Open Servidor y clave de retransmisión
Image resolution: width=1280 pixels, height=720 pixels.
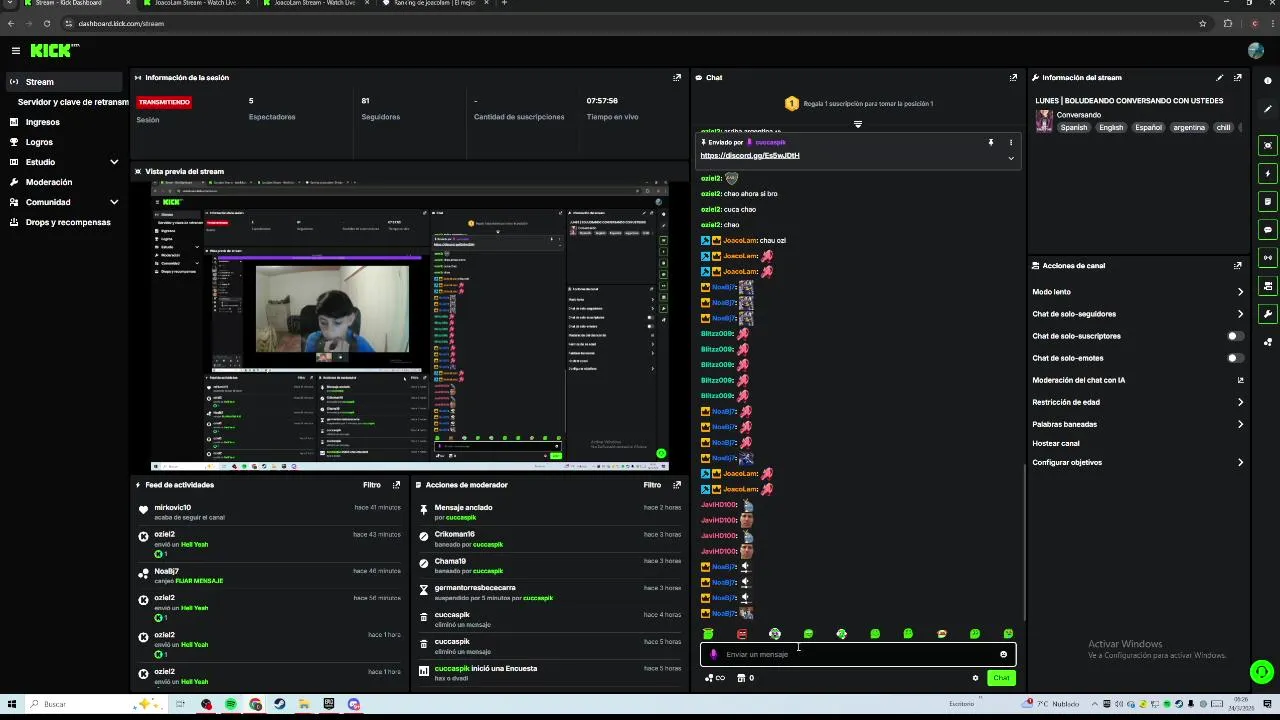(x=73, y=102)
